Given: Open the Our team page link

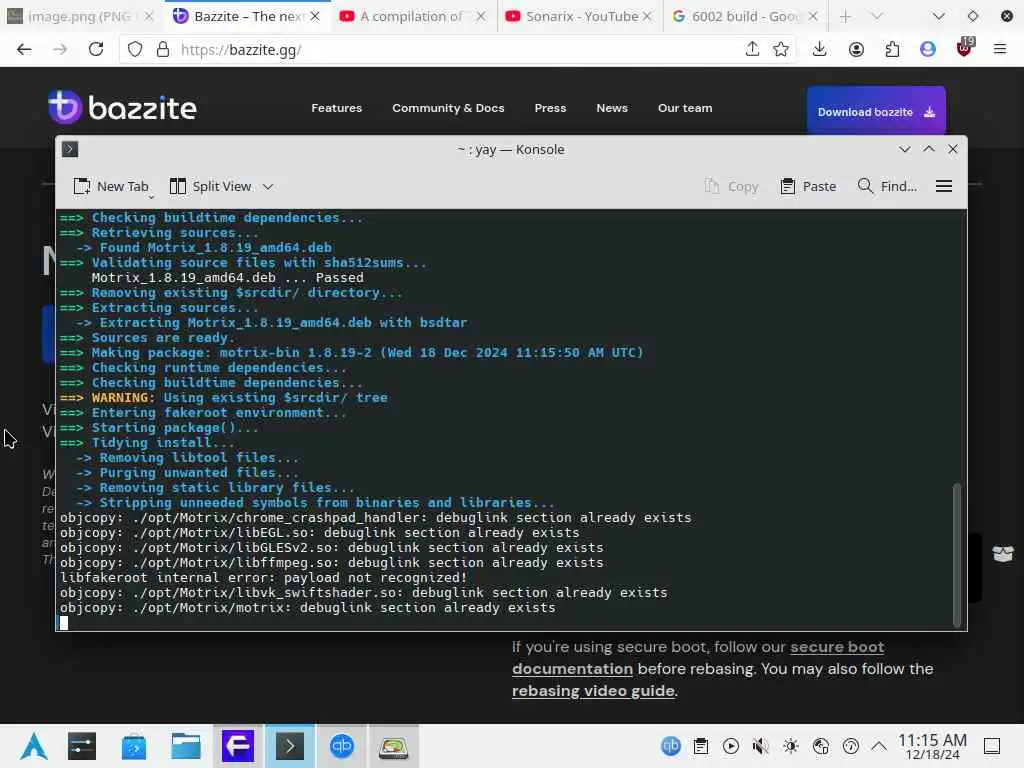Looking at the screenshot, I should (x=685, y=108).
